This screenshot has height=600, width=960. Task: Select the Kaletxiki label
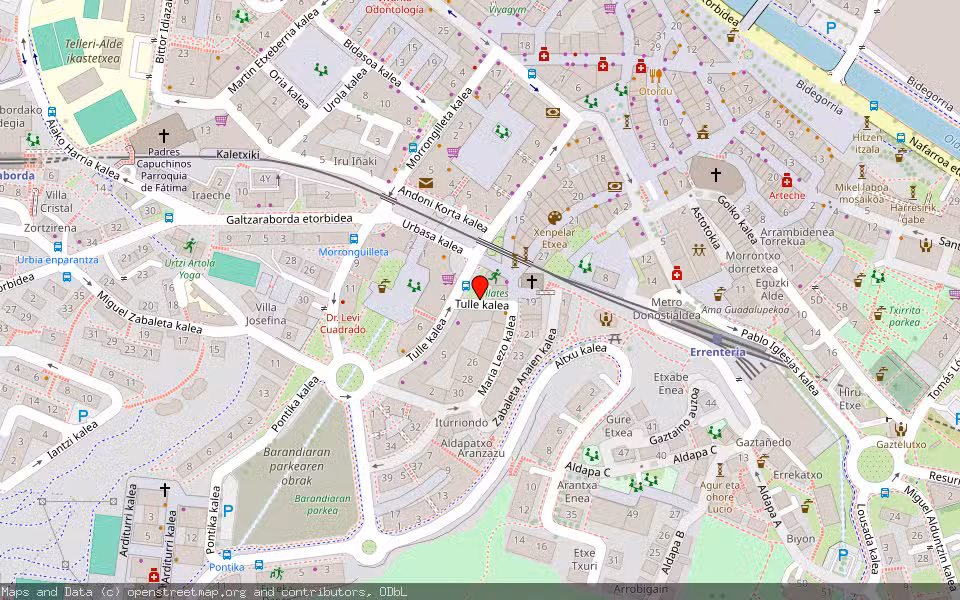click(238, 154)
